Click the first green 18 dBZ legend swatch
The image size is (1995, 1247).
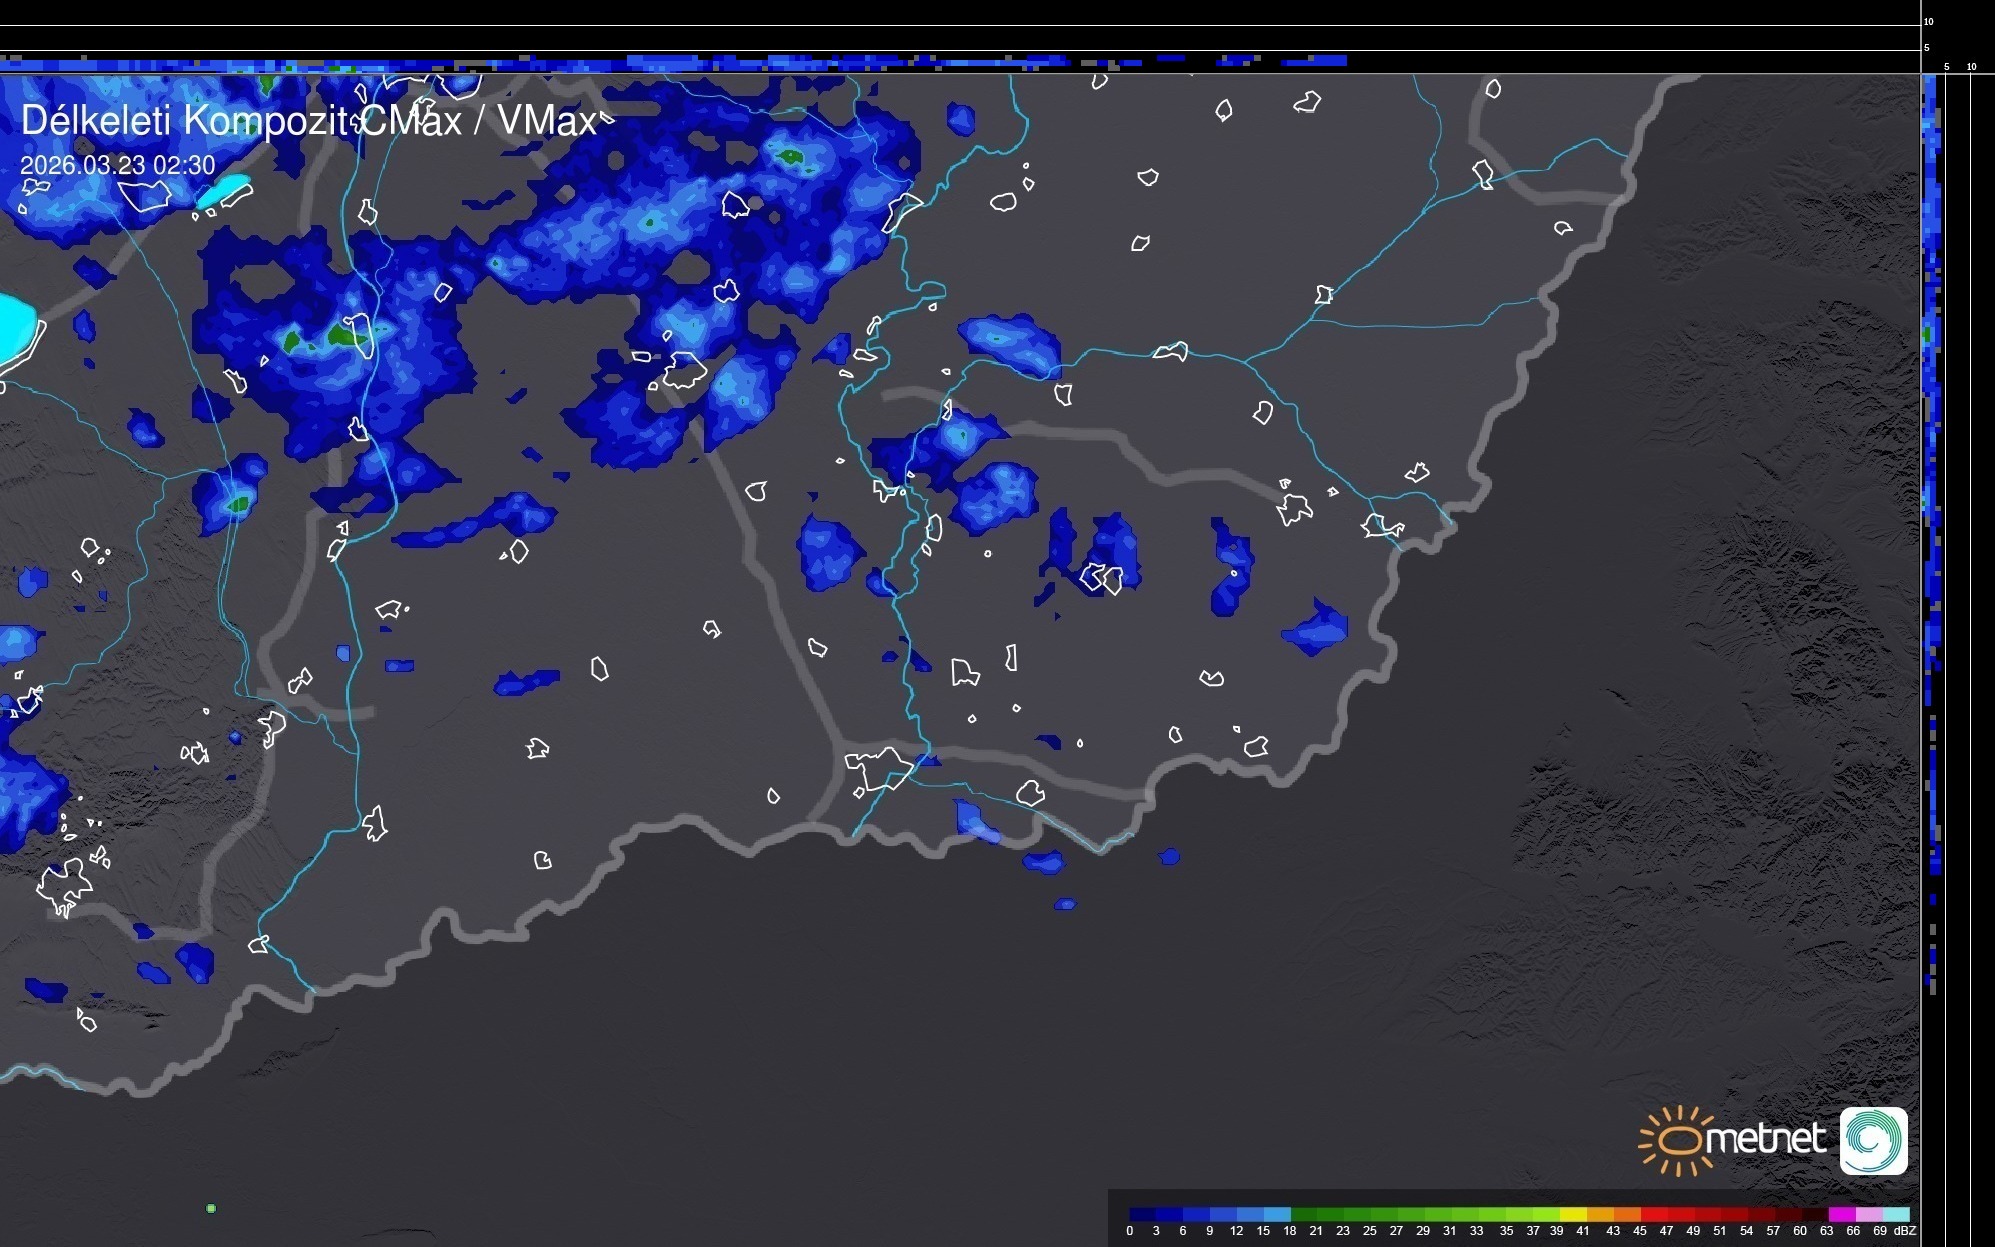(1303, 1214)
